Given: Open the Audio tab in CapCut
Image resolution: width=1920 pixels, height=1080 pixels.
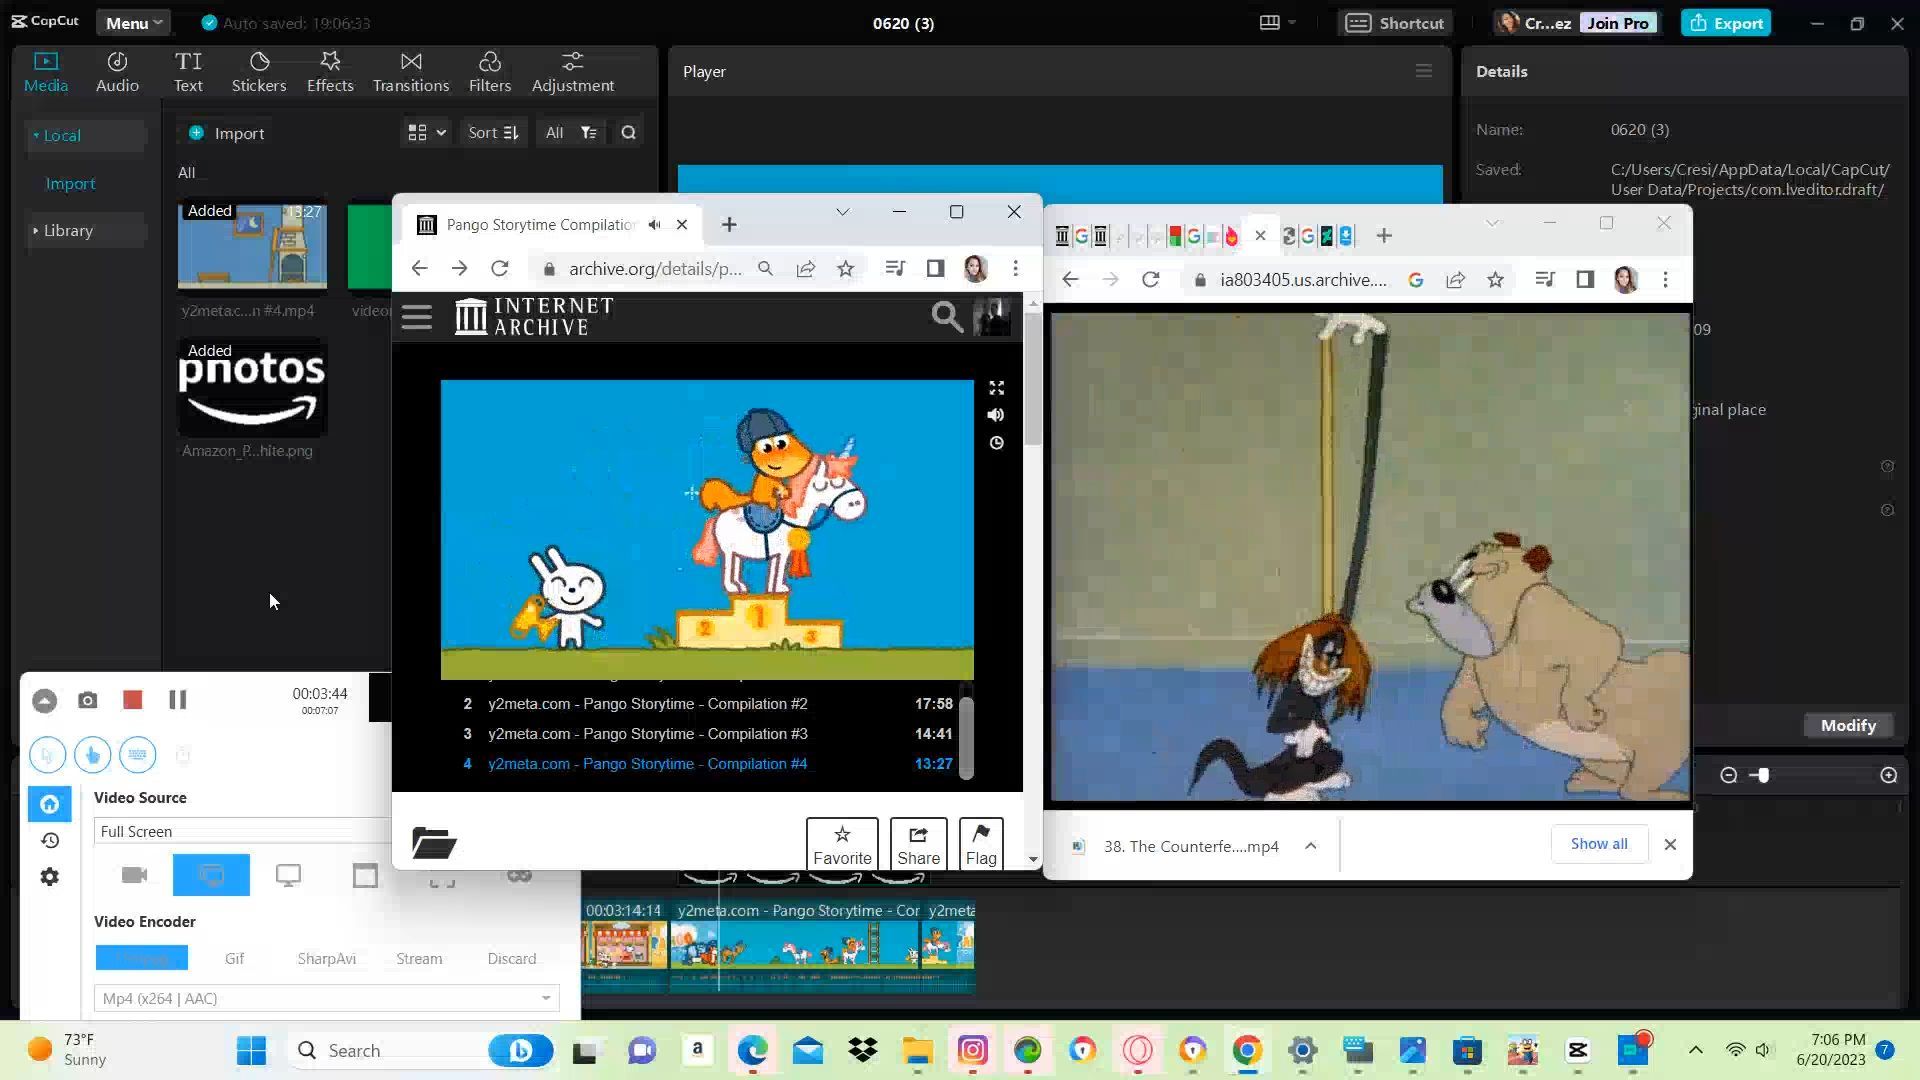Looking at the screenshot, I should pos(117,72).
